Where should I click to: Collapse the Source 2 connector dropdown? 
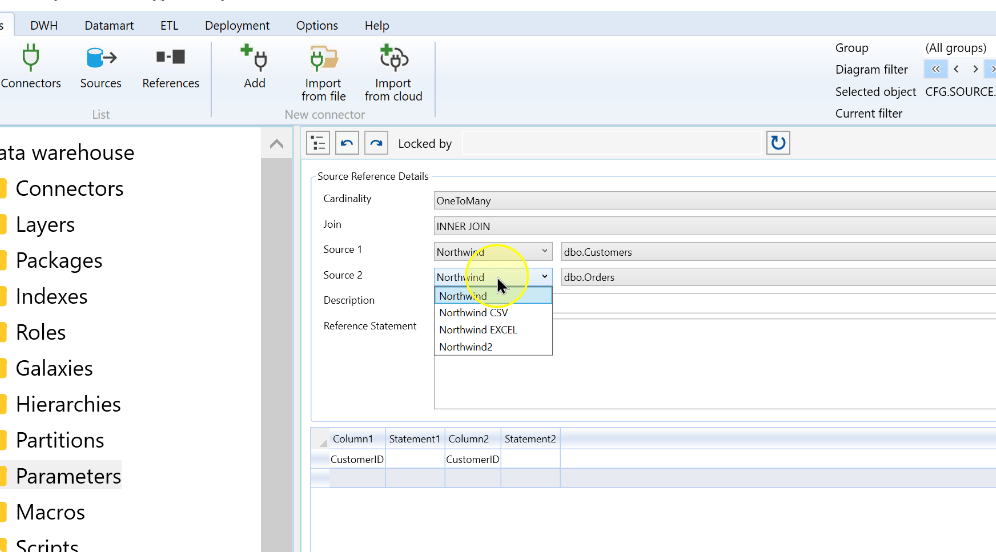[544, 277]
